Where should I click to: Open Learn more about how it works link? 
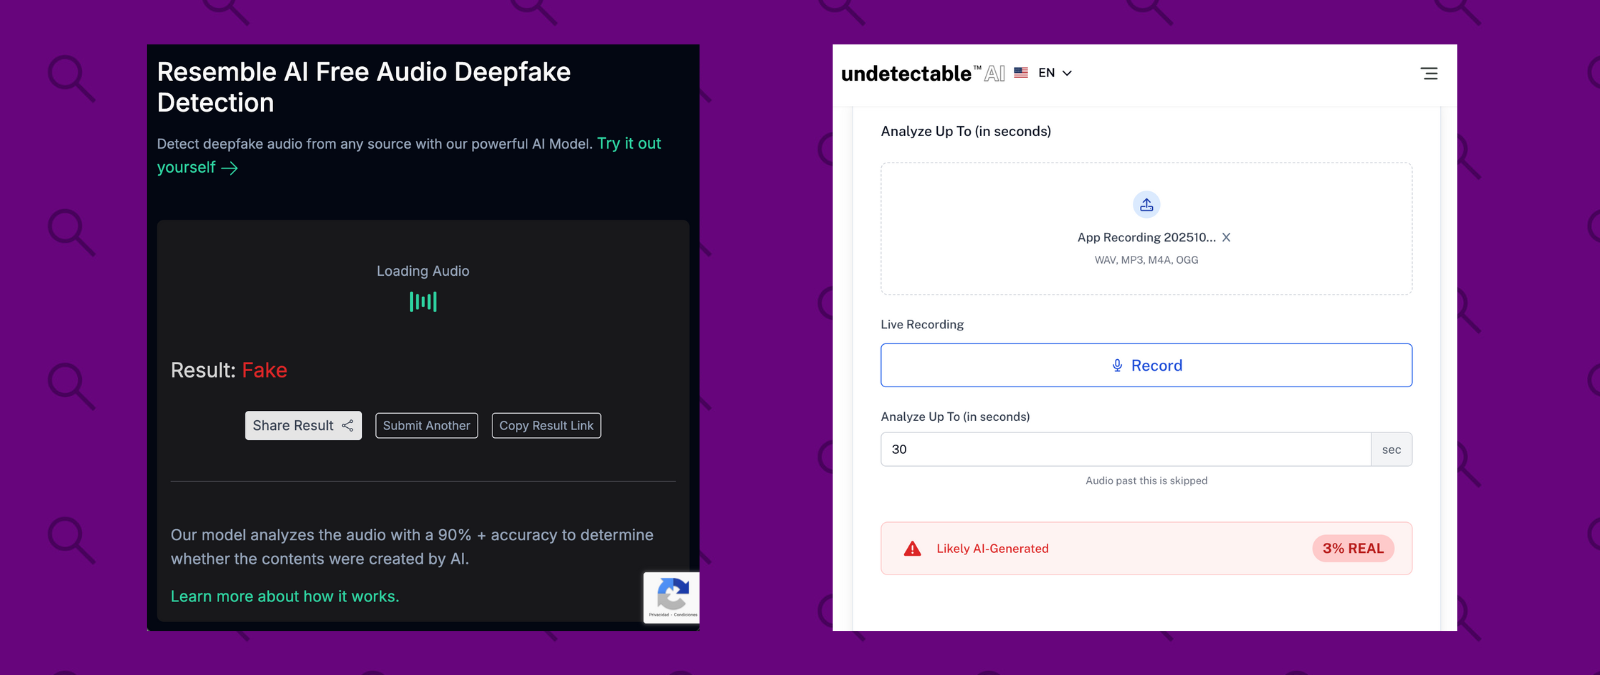coord(285,596)
